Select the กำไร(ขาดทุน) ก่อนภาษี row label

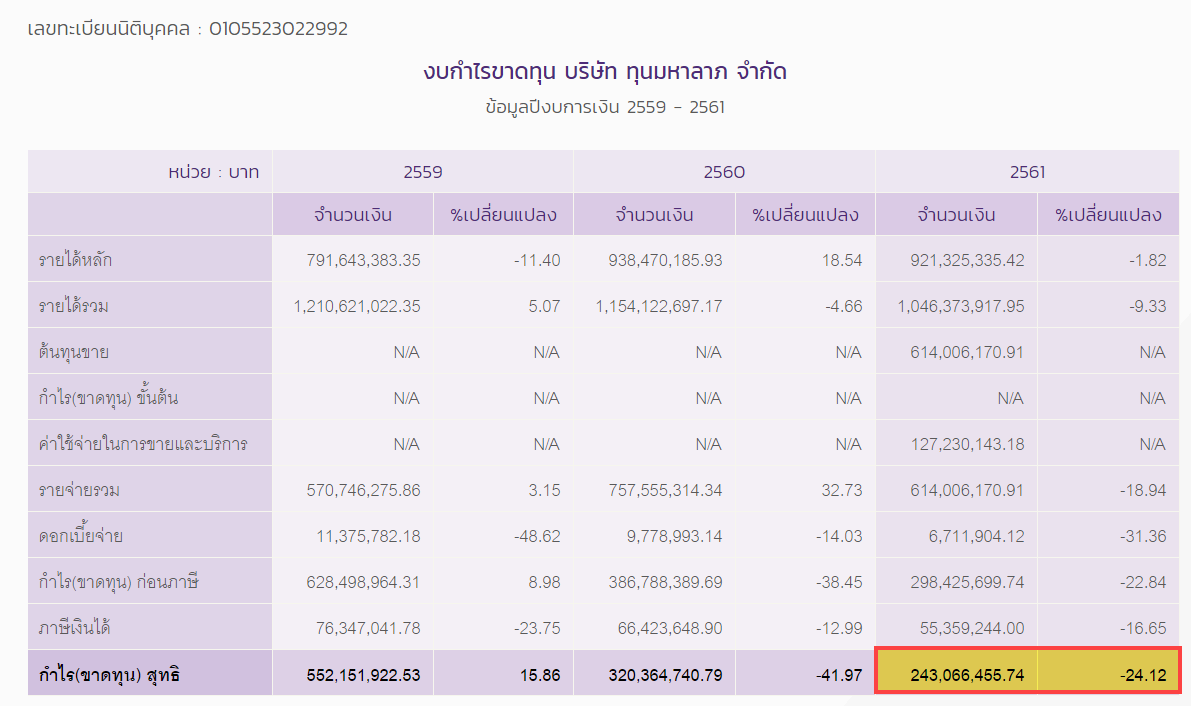click(118, 582)
